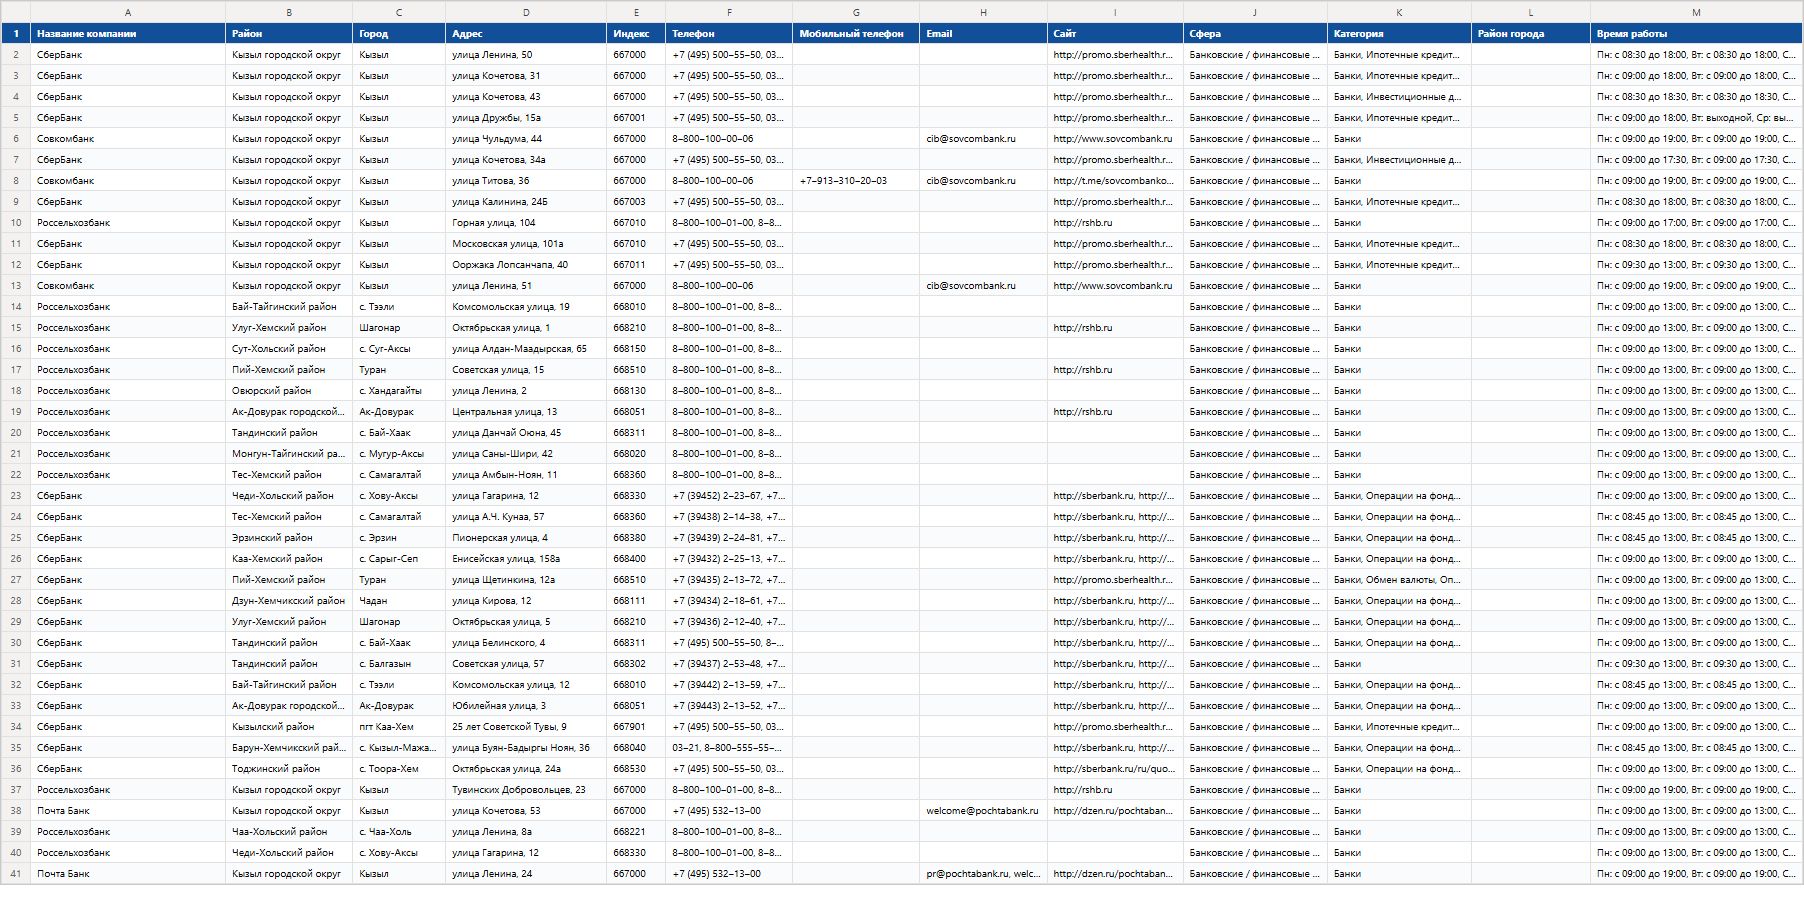The width and height of the screenshot is (1804, 902).
Task: Select the district cell 'Чаа-Хольский район'
Action: 289,832
